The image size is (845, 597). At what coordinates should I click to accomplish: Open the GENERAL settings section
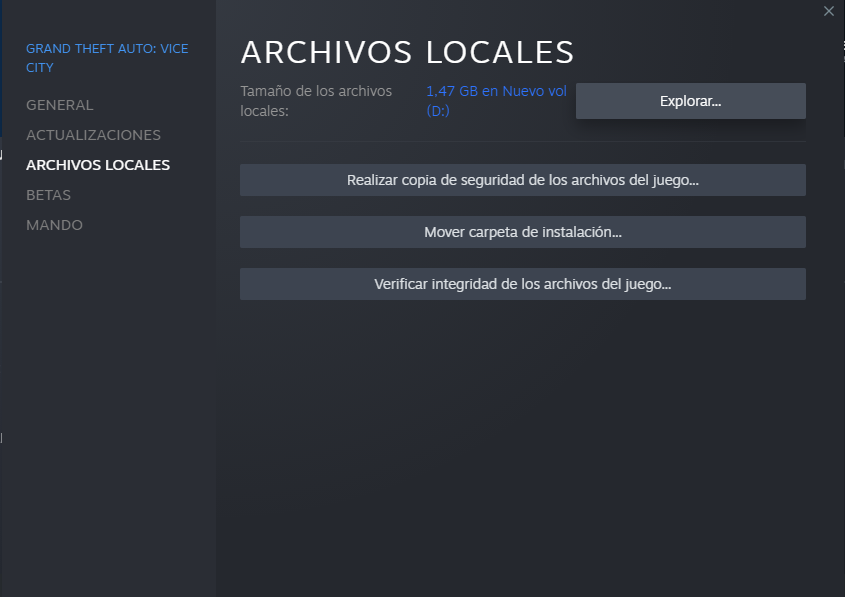(x=60, y=105)
